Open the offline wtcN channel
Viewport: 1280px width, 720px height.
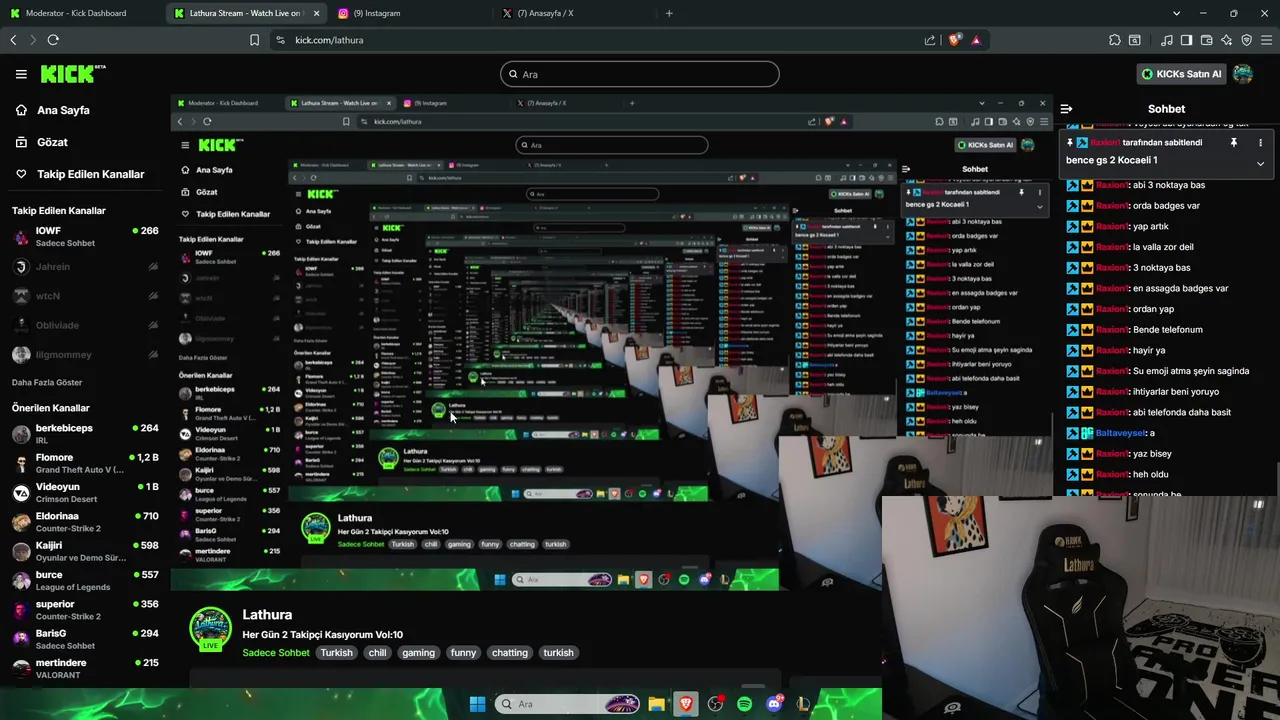tap(85, 296)
